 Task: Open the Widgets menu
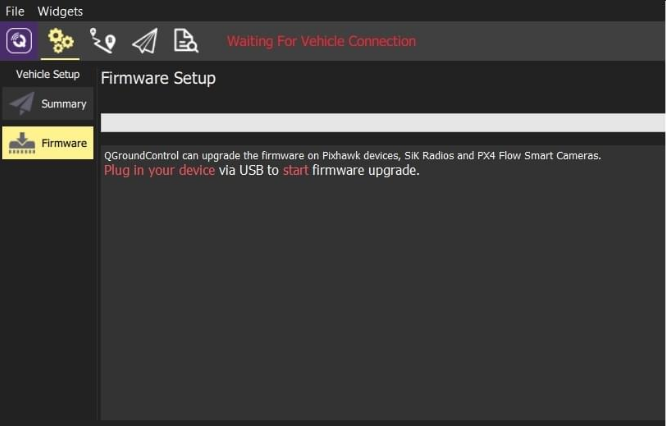(x=60, y=11)
